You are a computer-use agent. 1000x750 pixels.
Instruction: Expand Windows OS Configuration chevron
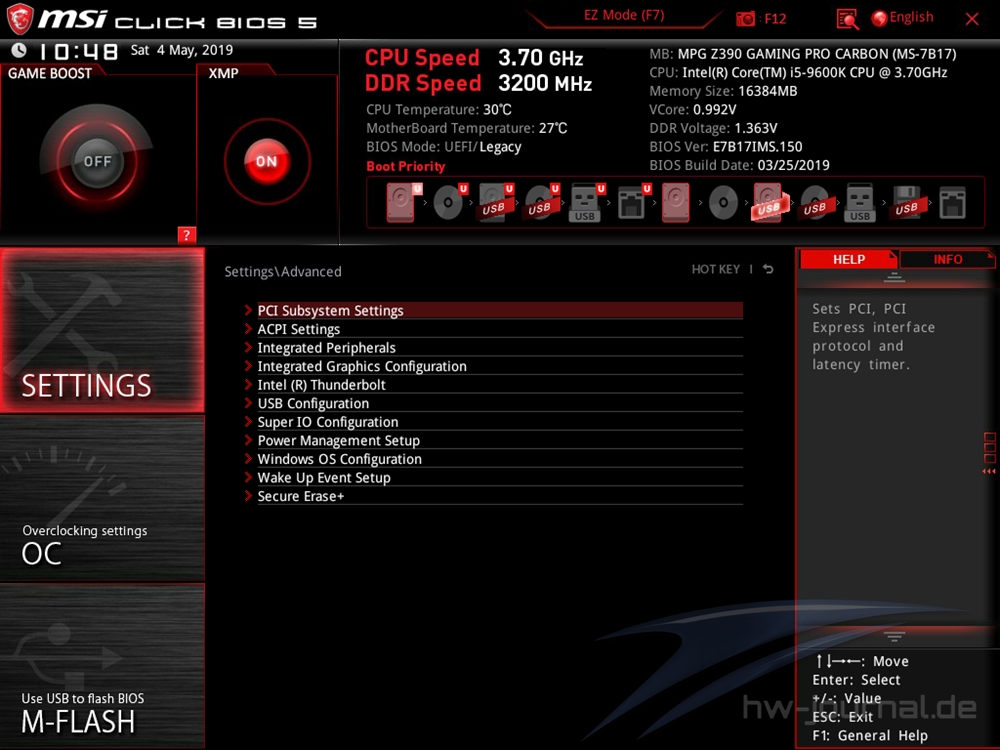(x=248, y=458)
